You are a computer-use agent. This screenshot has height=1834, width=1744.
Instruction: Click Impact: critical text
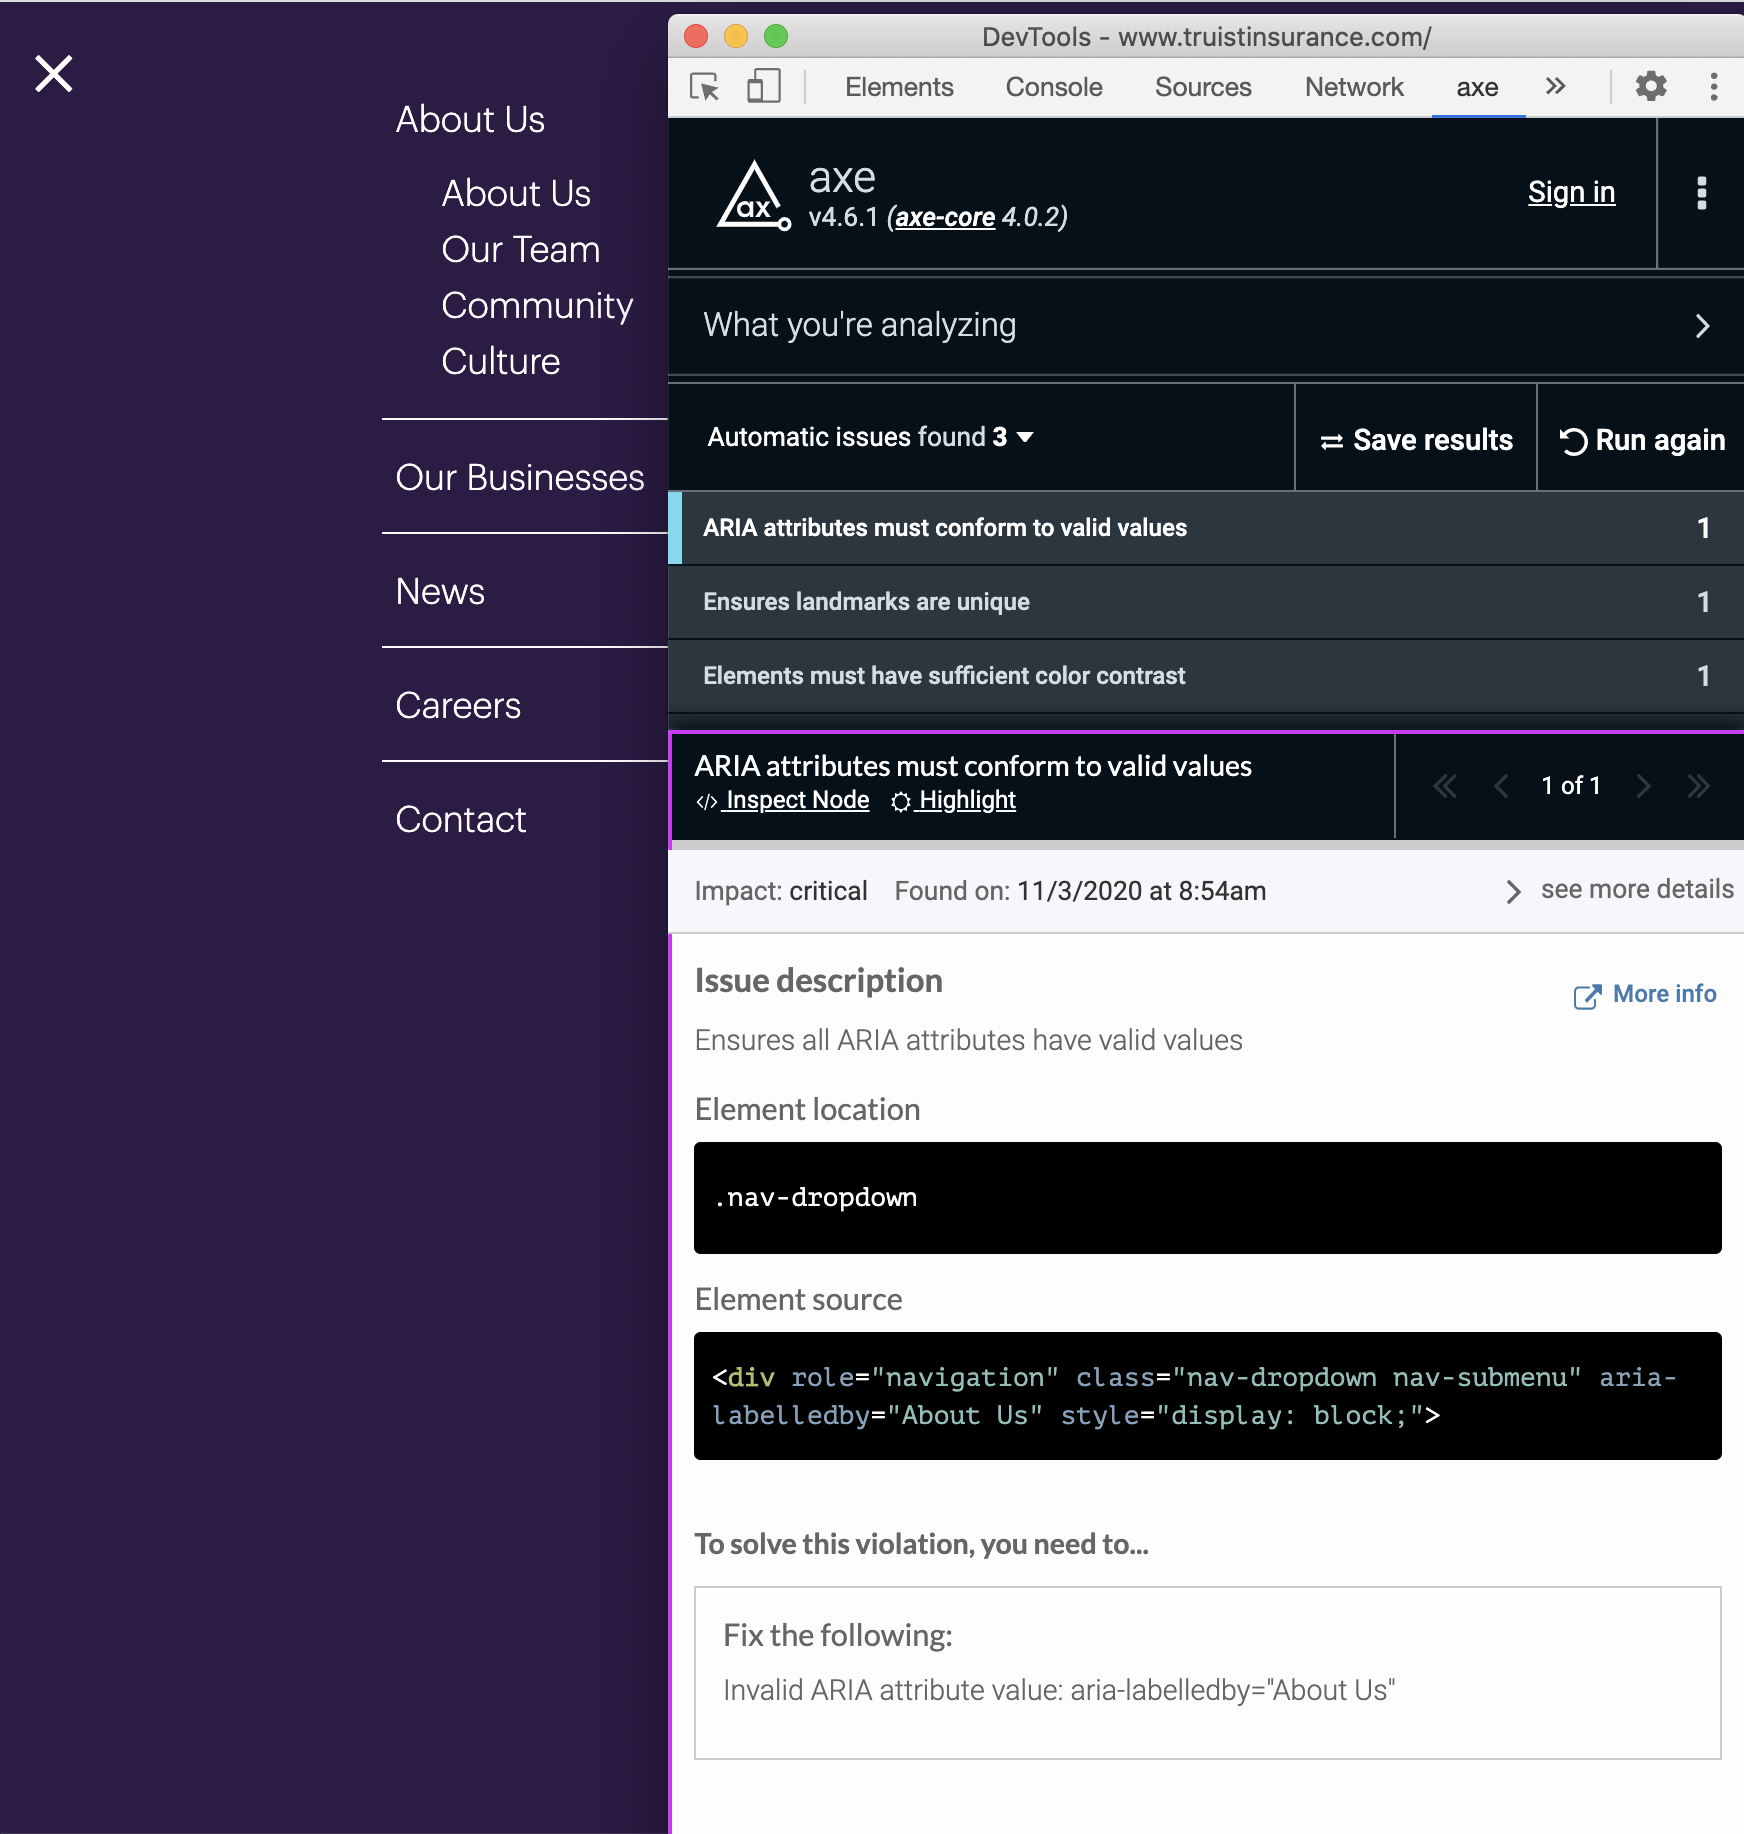pyautogui.click(x=781, y=891)
